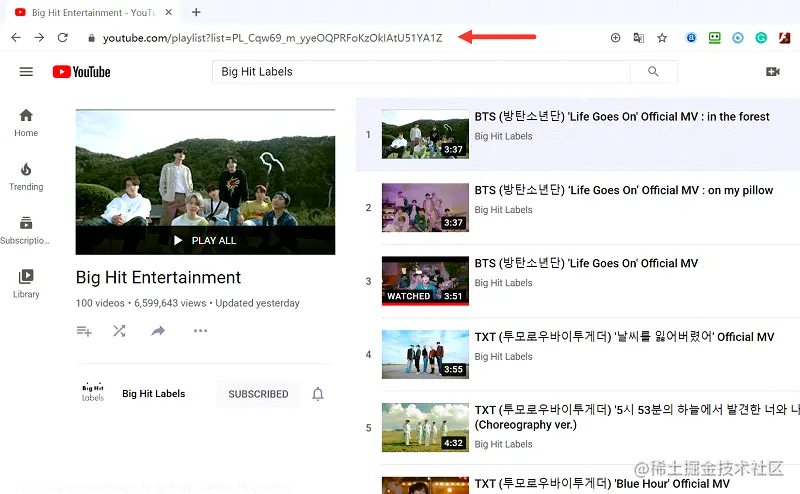Play all videos in the playlist
The height and width of the screenshot is (494, 800).
(205, 240)
